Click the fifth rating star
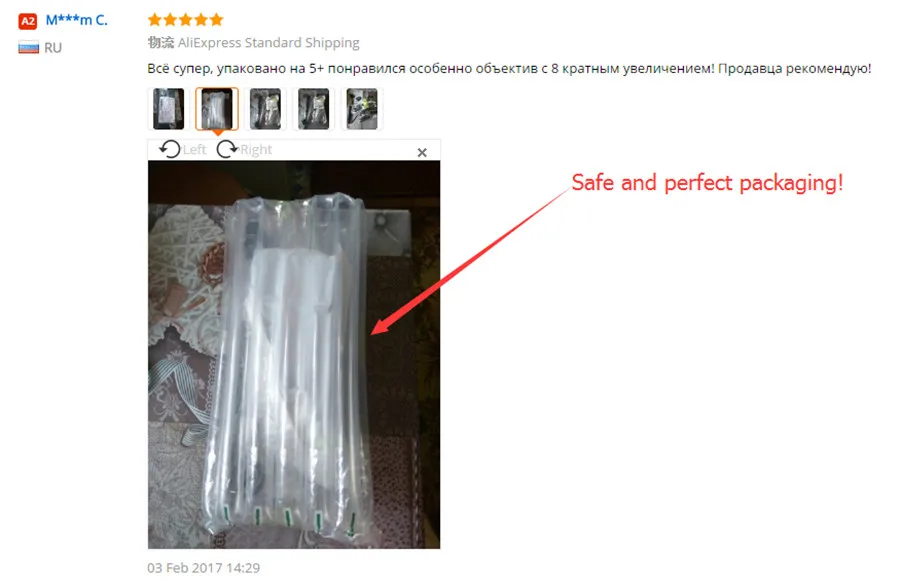This screenshot has height=588, width=900. 216,20
